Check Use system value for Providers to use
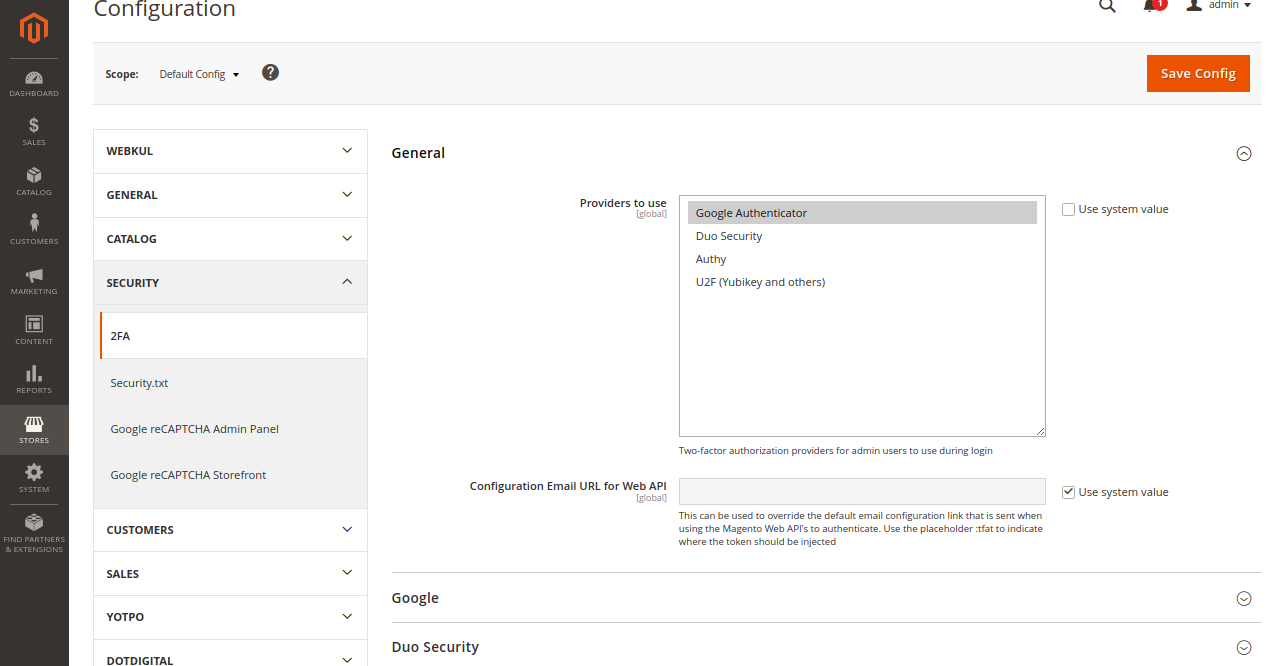The width and height of the screenshot is (1283, 666). click(1068, 208)
